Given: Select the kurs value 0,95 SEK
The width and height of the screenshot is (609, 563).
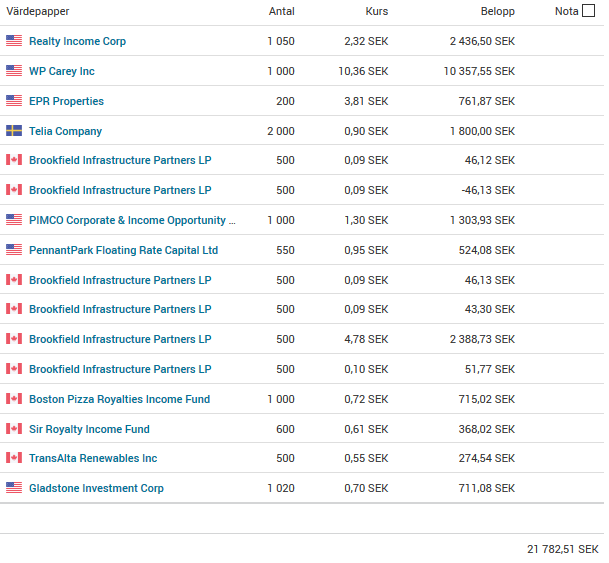Looking at the screenshot, I should point(366,250).
